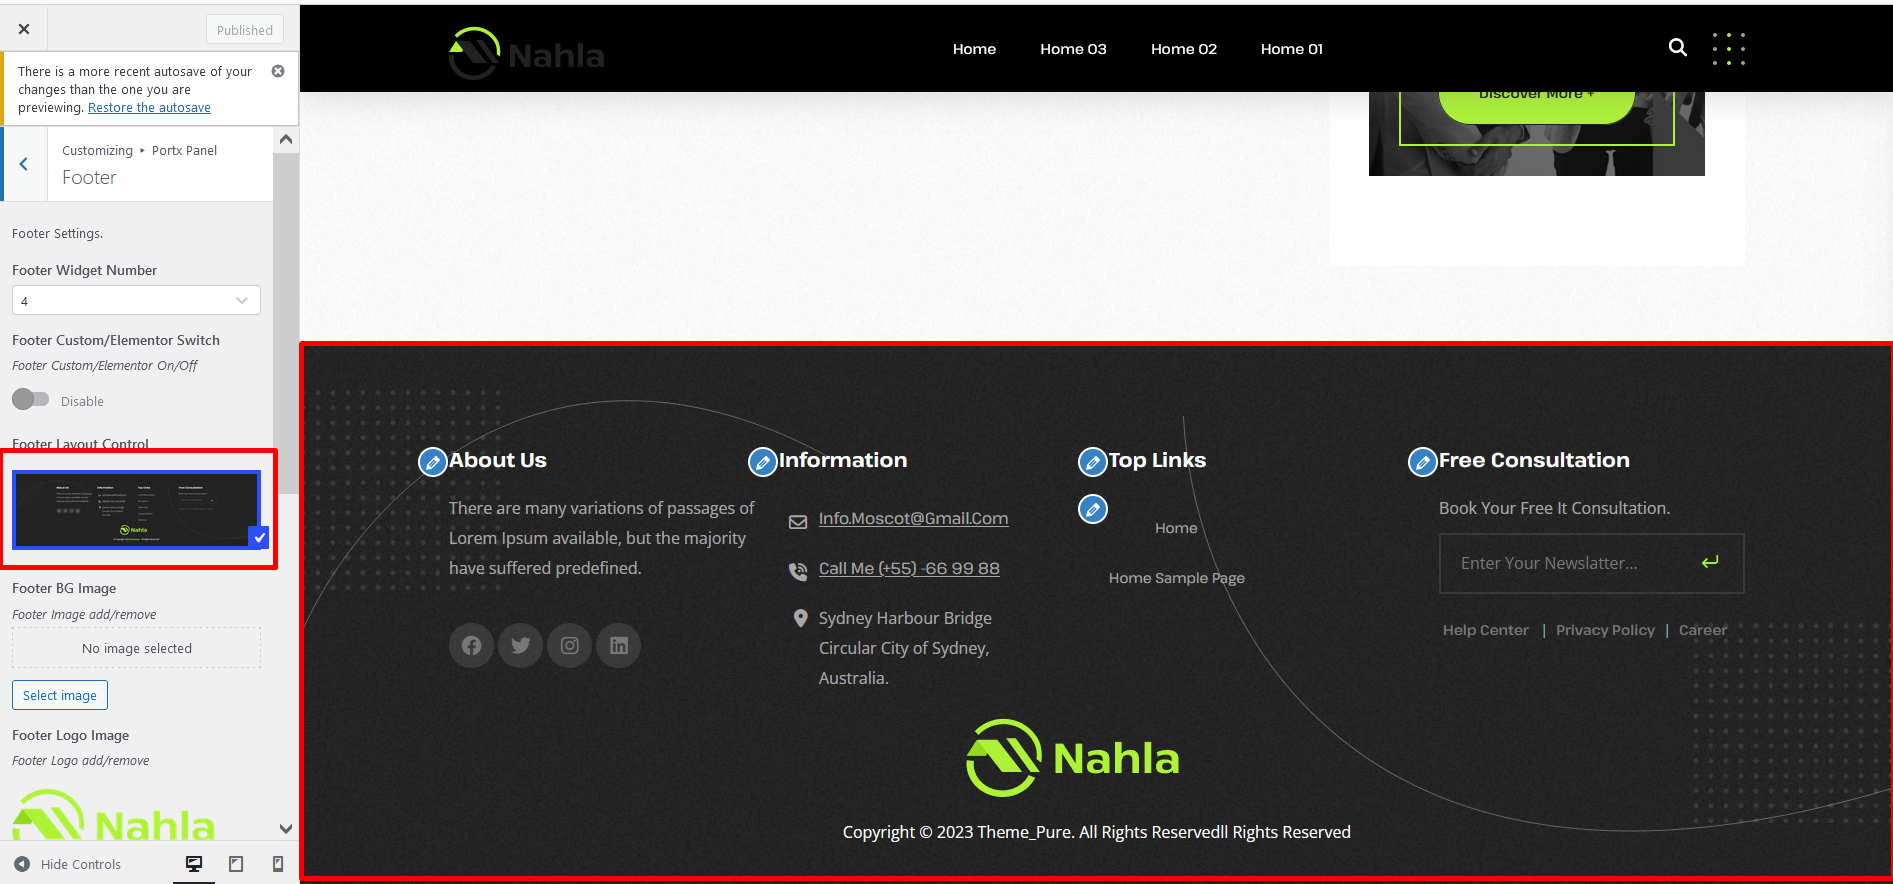Open the Instagram footer icon
The width and height of the screenshot is (1893, 884).
pos(570,646)
